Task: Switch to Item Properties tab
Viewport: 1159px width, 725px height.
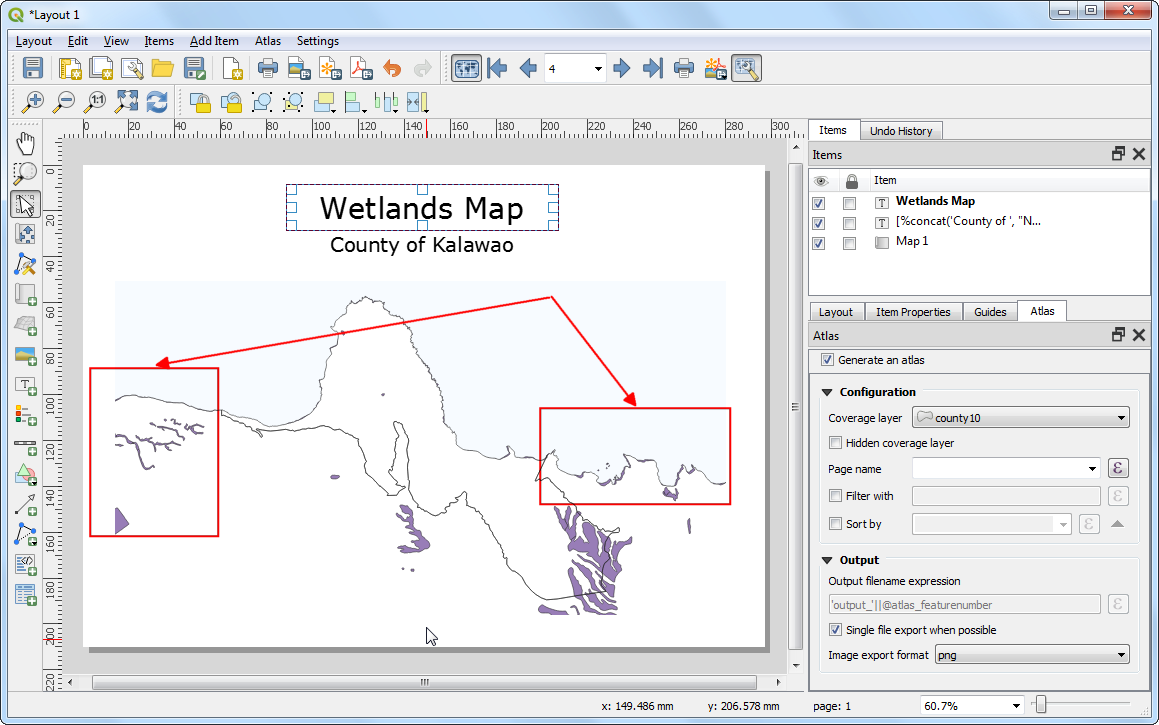Action: pos(912,312)
